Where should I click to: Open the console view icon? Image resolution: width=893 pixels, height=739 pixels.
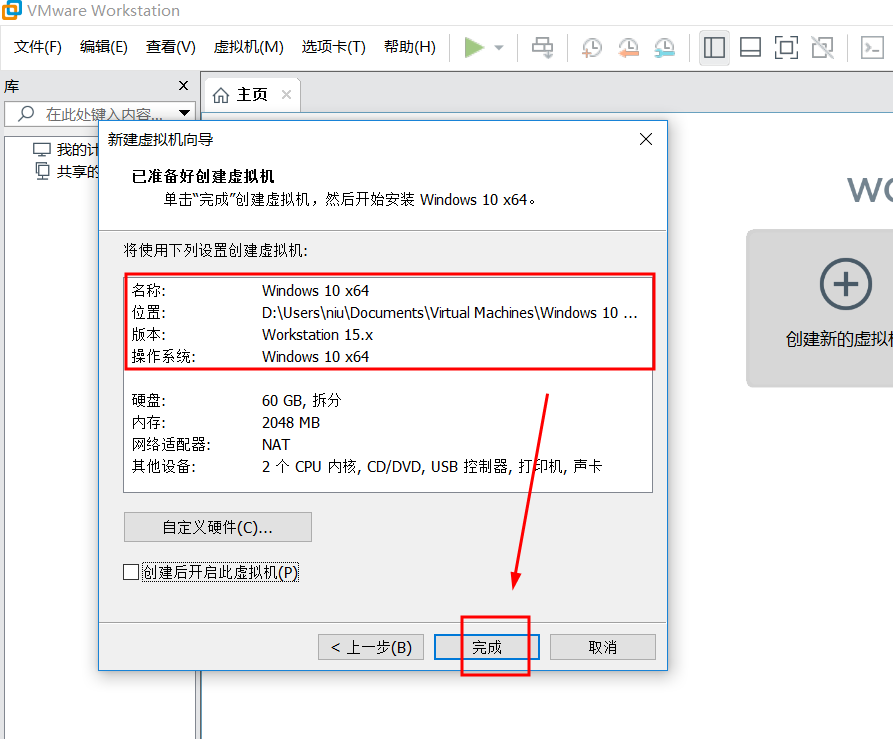(872, 47)
